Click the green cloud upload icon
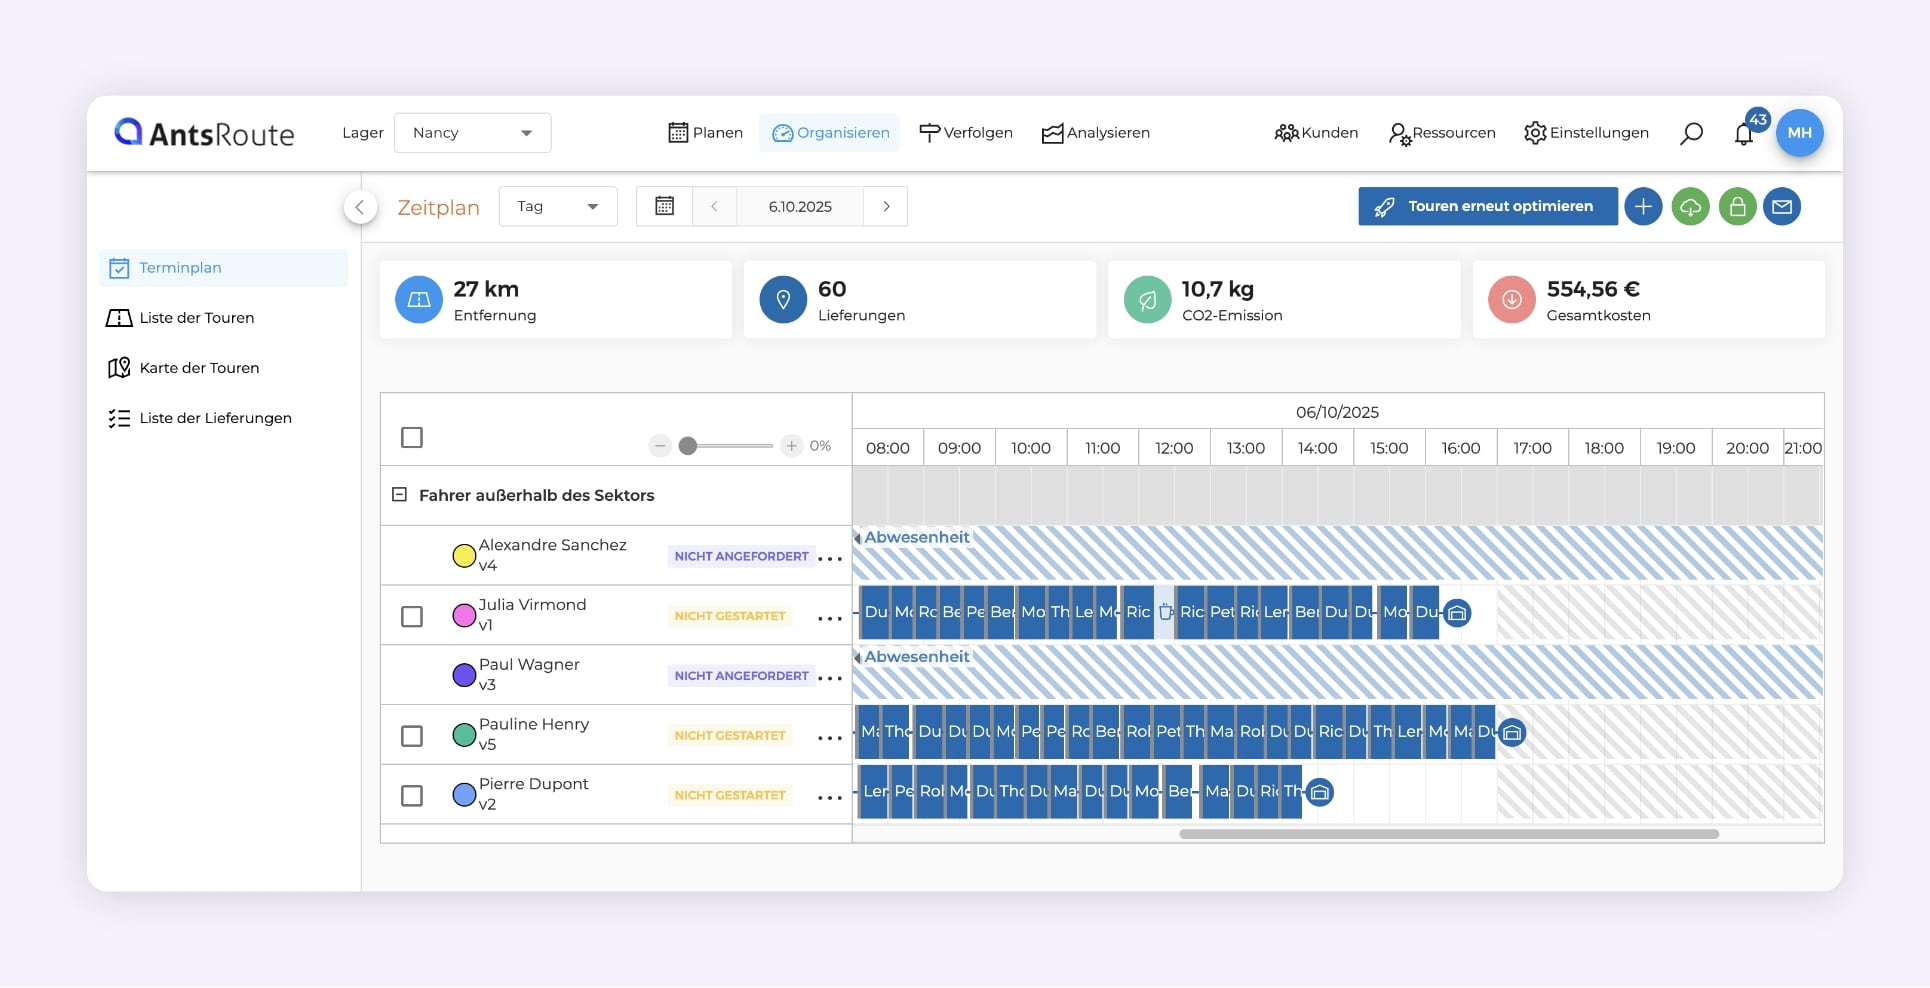 (x=1690, y=207)
